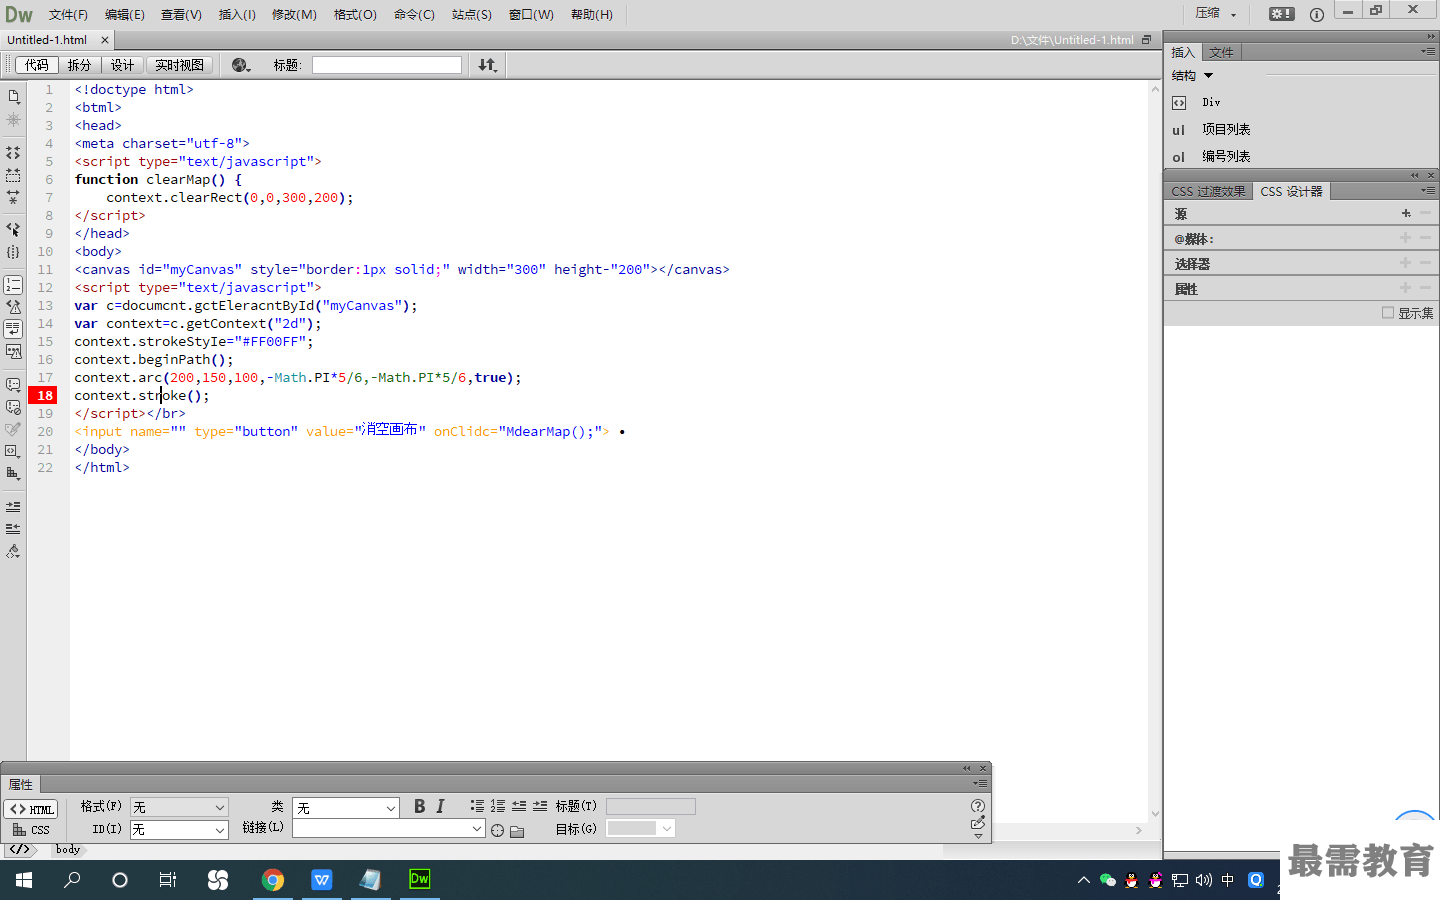Open the 插入(I) menu
This screenshot has height=900, width=1440.
[237, 15]
